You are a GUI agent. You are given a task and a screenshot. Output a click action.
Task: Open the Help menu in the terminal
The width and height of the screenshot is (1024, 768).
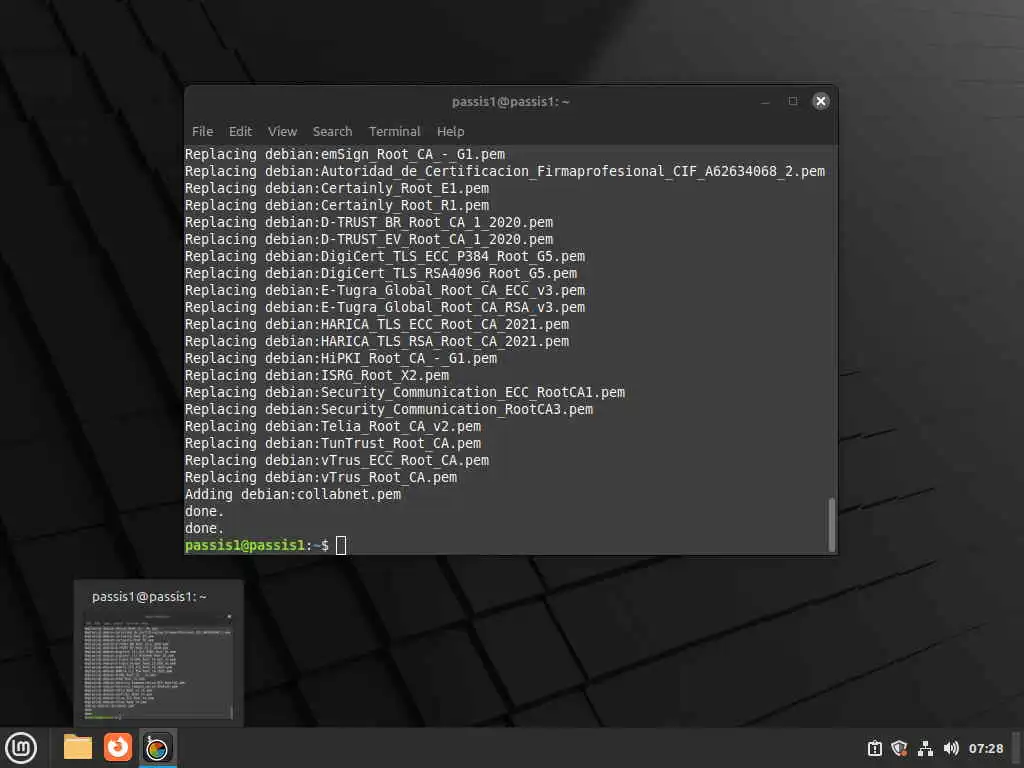click(x=451, y=131)
